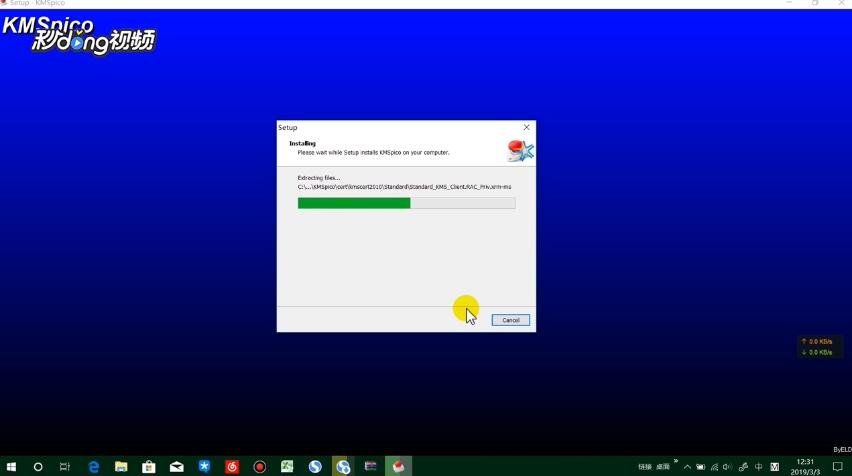This screenshot has height=476, width=852.
Task: Close the Setup dialog window
Action: 527,127
